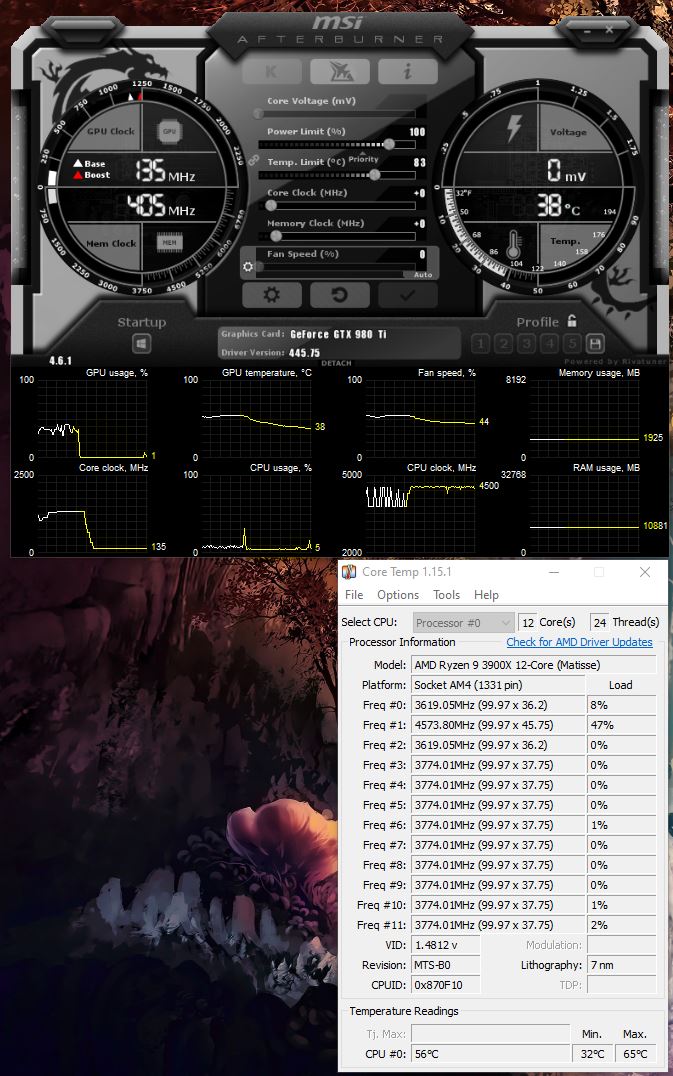Open the File menu in Core Temp
Screen dimensions: 673x1076
(354, 595)
